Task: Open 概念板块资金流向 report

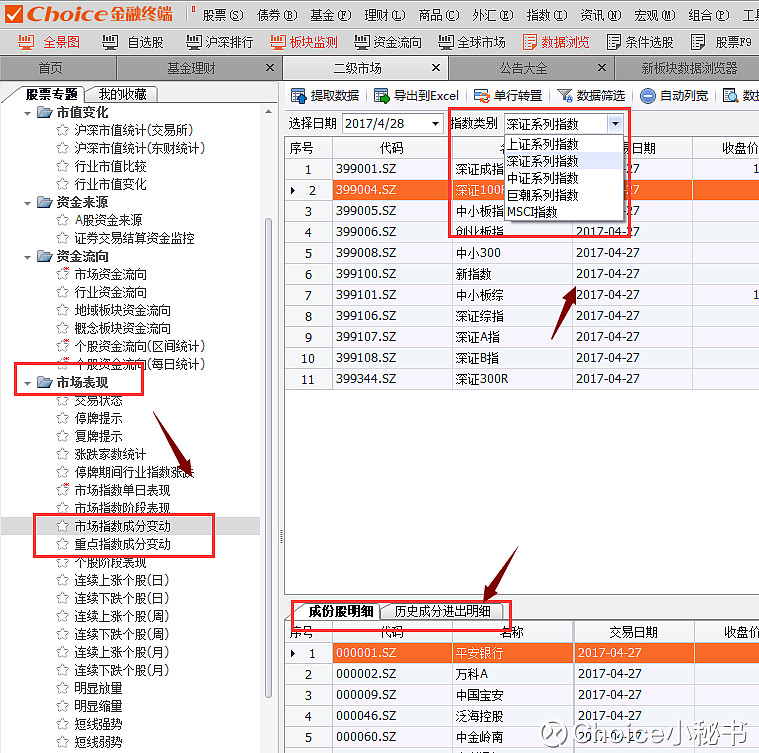Action: coord(122,328)
